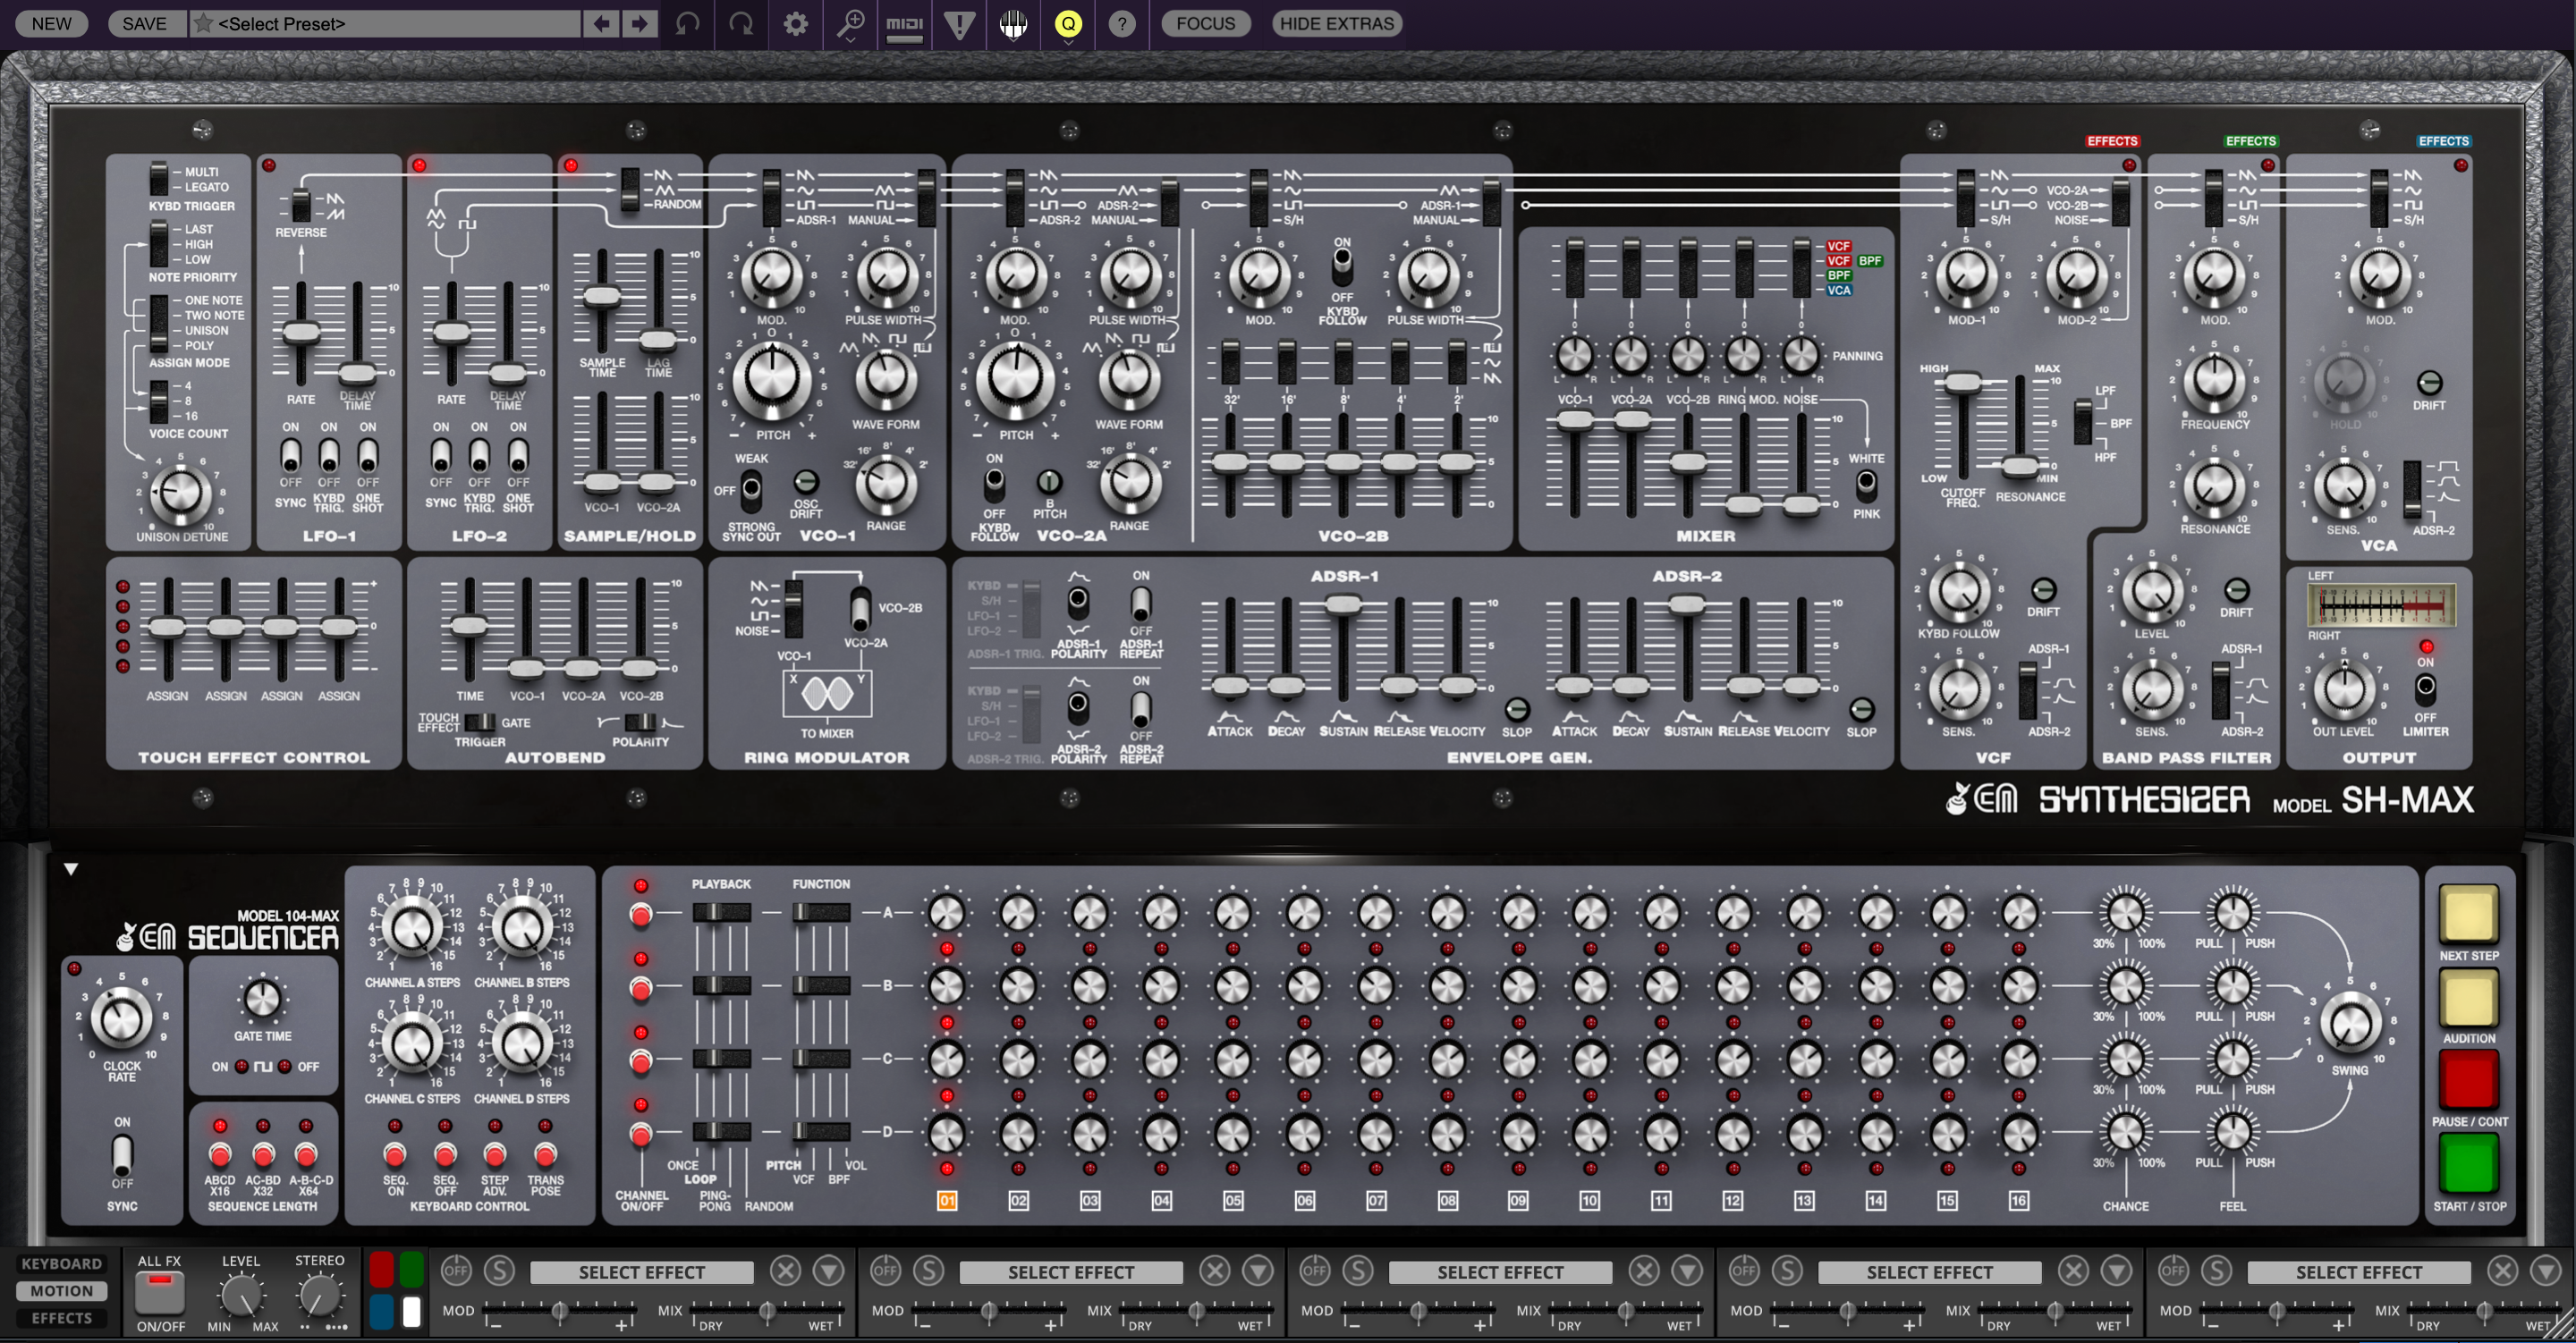The width and height of the screenshot is (2576, 1343).
Task: Click the MIDI icon in toolbar
Action: point(904,23)
